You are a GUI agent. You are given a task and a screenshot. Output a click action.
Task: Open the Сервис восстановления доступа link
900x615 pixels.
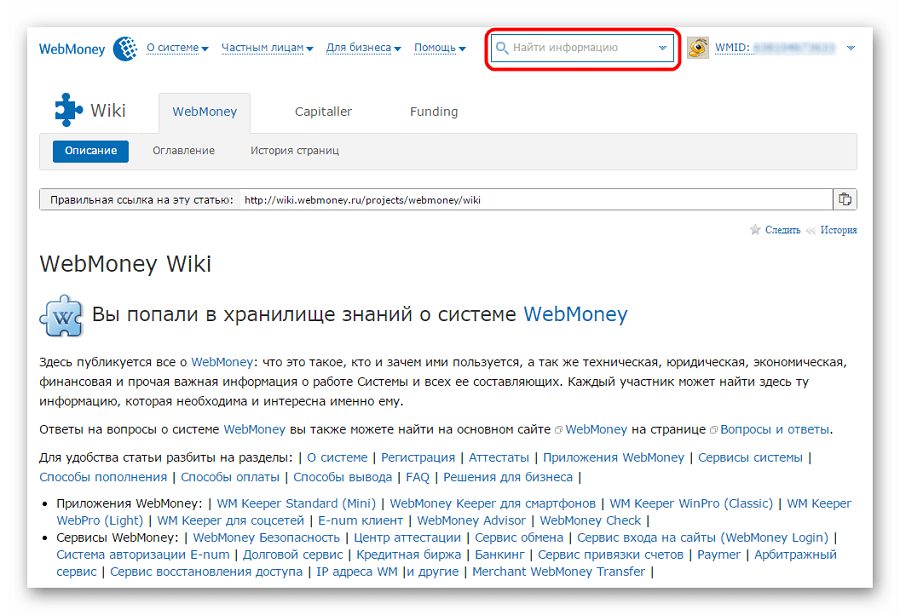[206, 572]
